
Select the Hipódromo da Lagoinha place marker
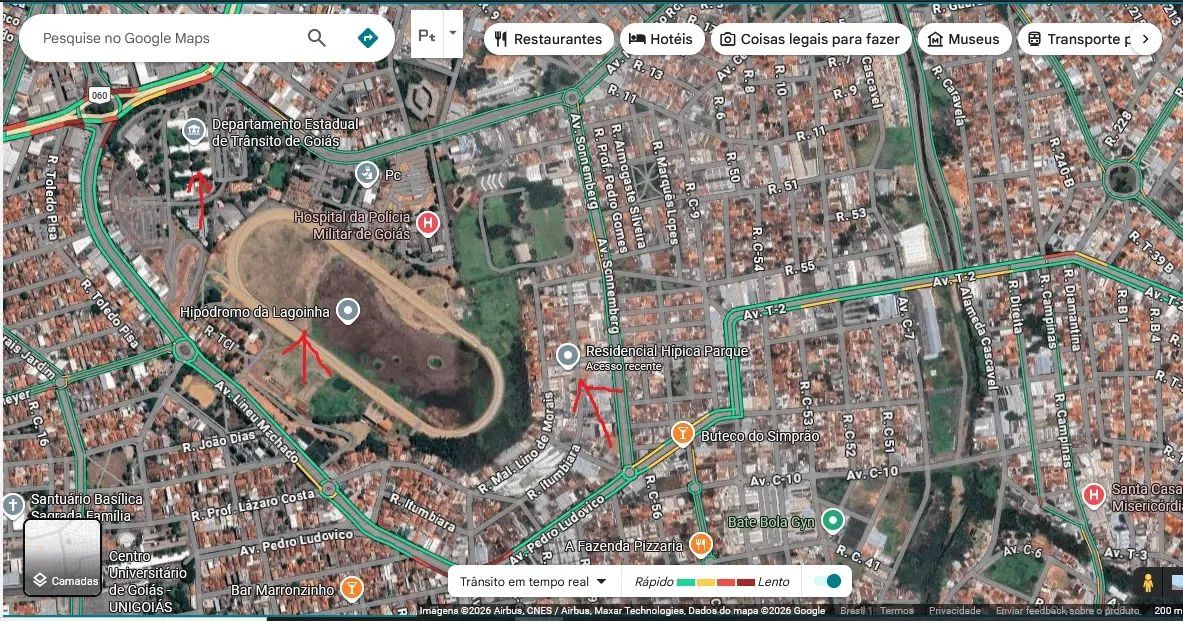[x=347, y=311]
